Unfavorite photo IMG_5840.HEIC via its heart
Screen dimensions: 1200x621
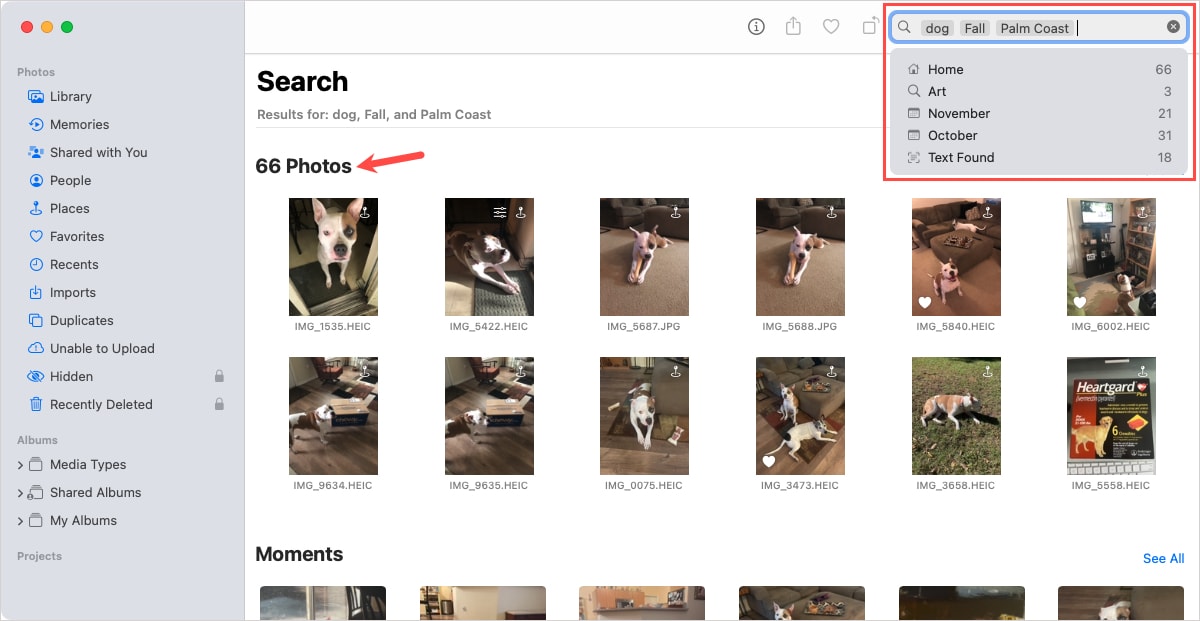924,302
